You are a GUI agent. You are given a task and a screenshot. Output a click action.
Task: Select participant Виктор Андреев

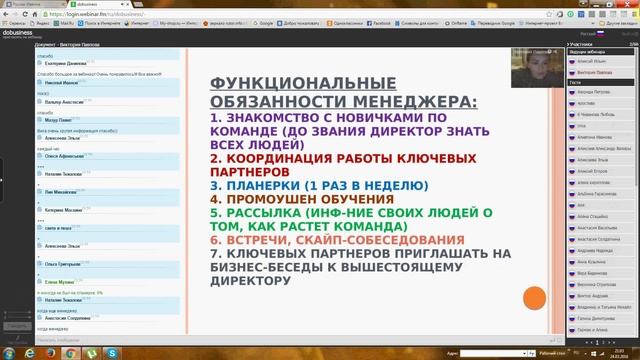click(593, 296)
